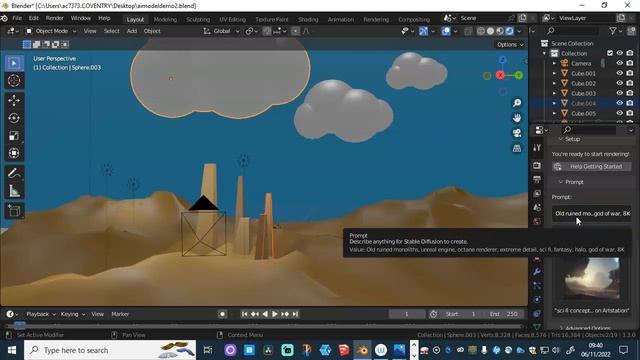640x360 pixels.
Task: Select the Select Box tool
Action: pos(14,63)
